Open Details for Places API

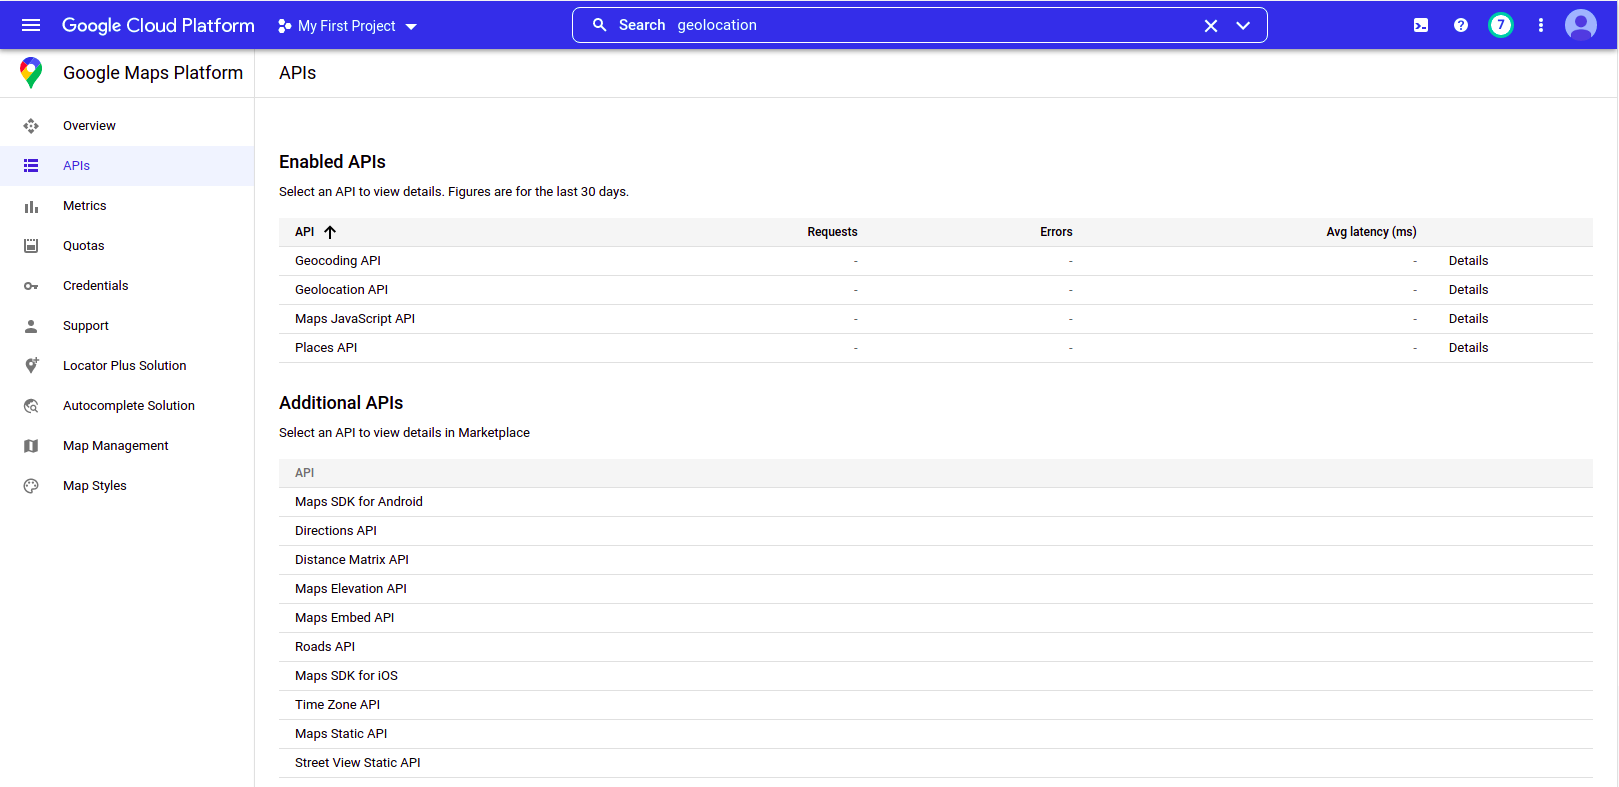tap(1468, 348)
